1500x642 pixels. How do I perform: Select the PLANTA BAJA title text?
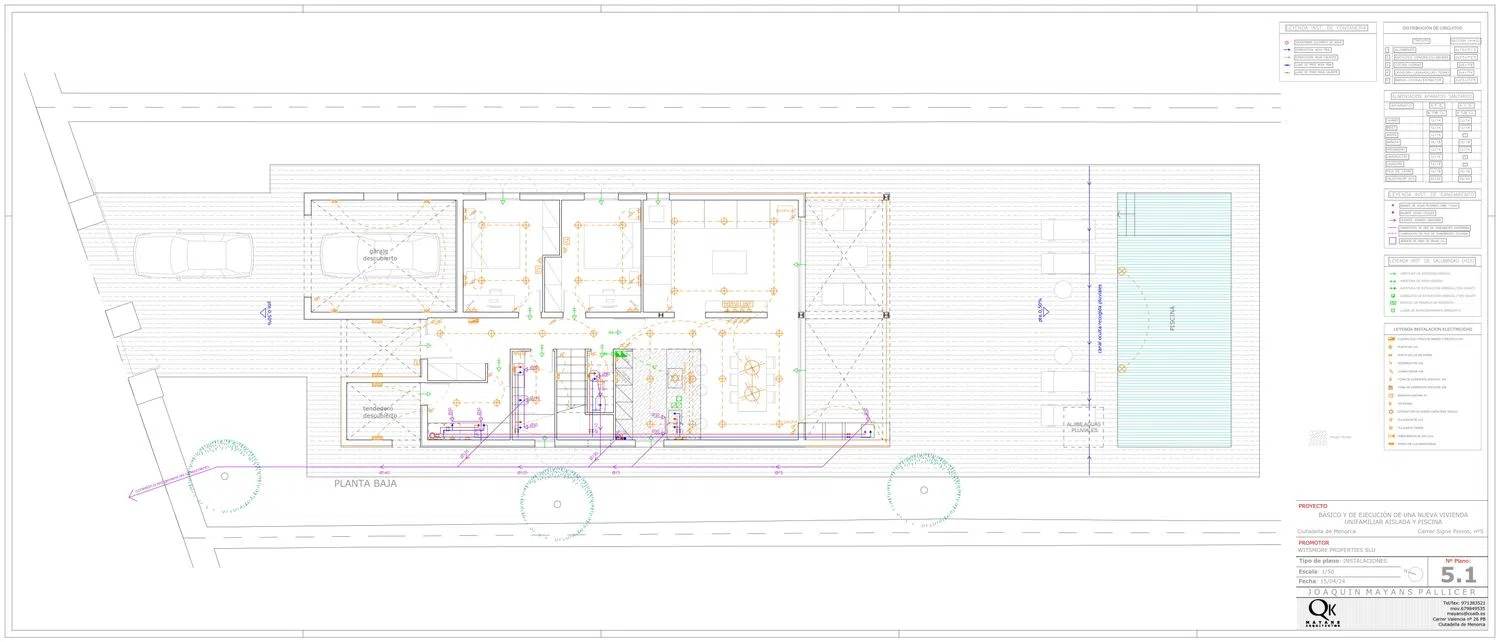[365, 483]
